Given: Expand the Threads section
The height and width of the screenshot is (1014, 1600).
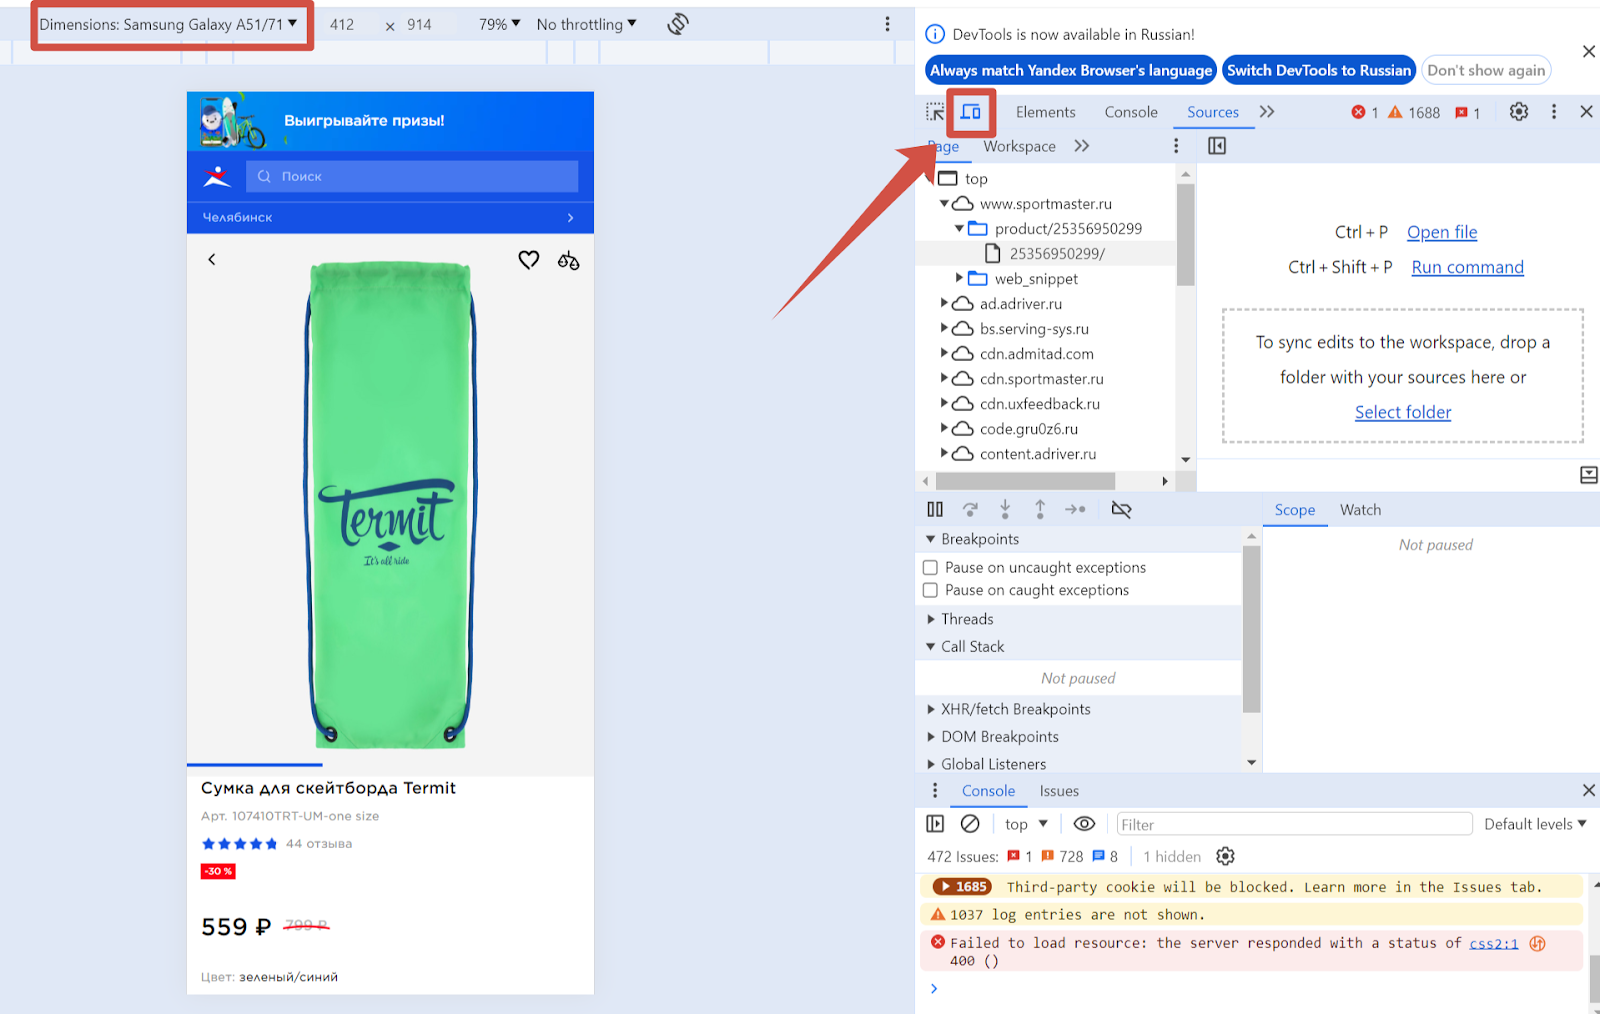Looking at the screenshot, I should click(x=966, y=619).
